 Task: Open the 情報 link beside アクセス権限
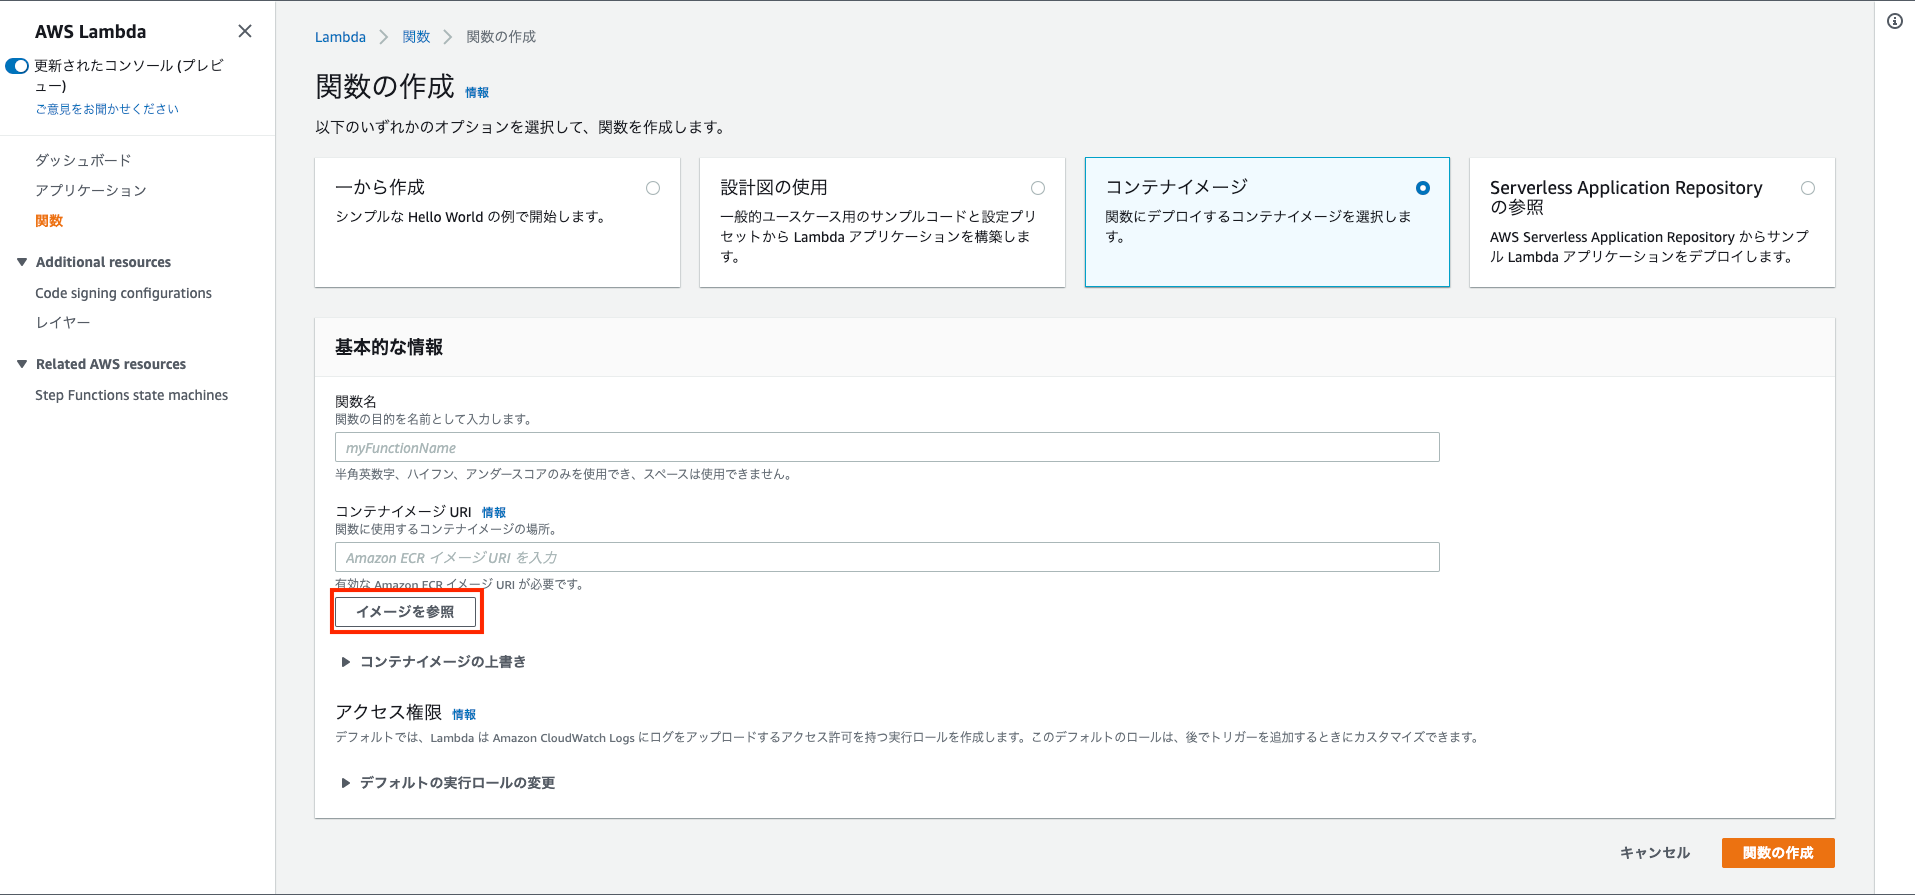(x=464, y=714)
